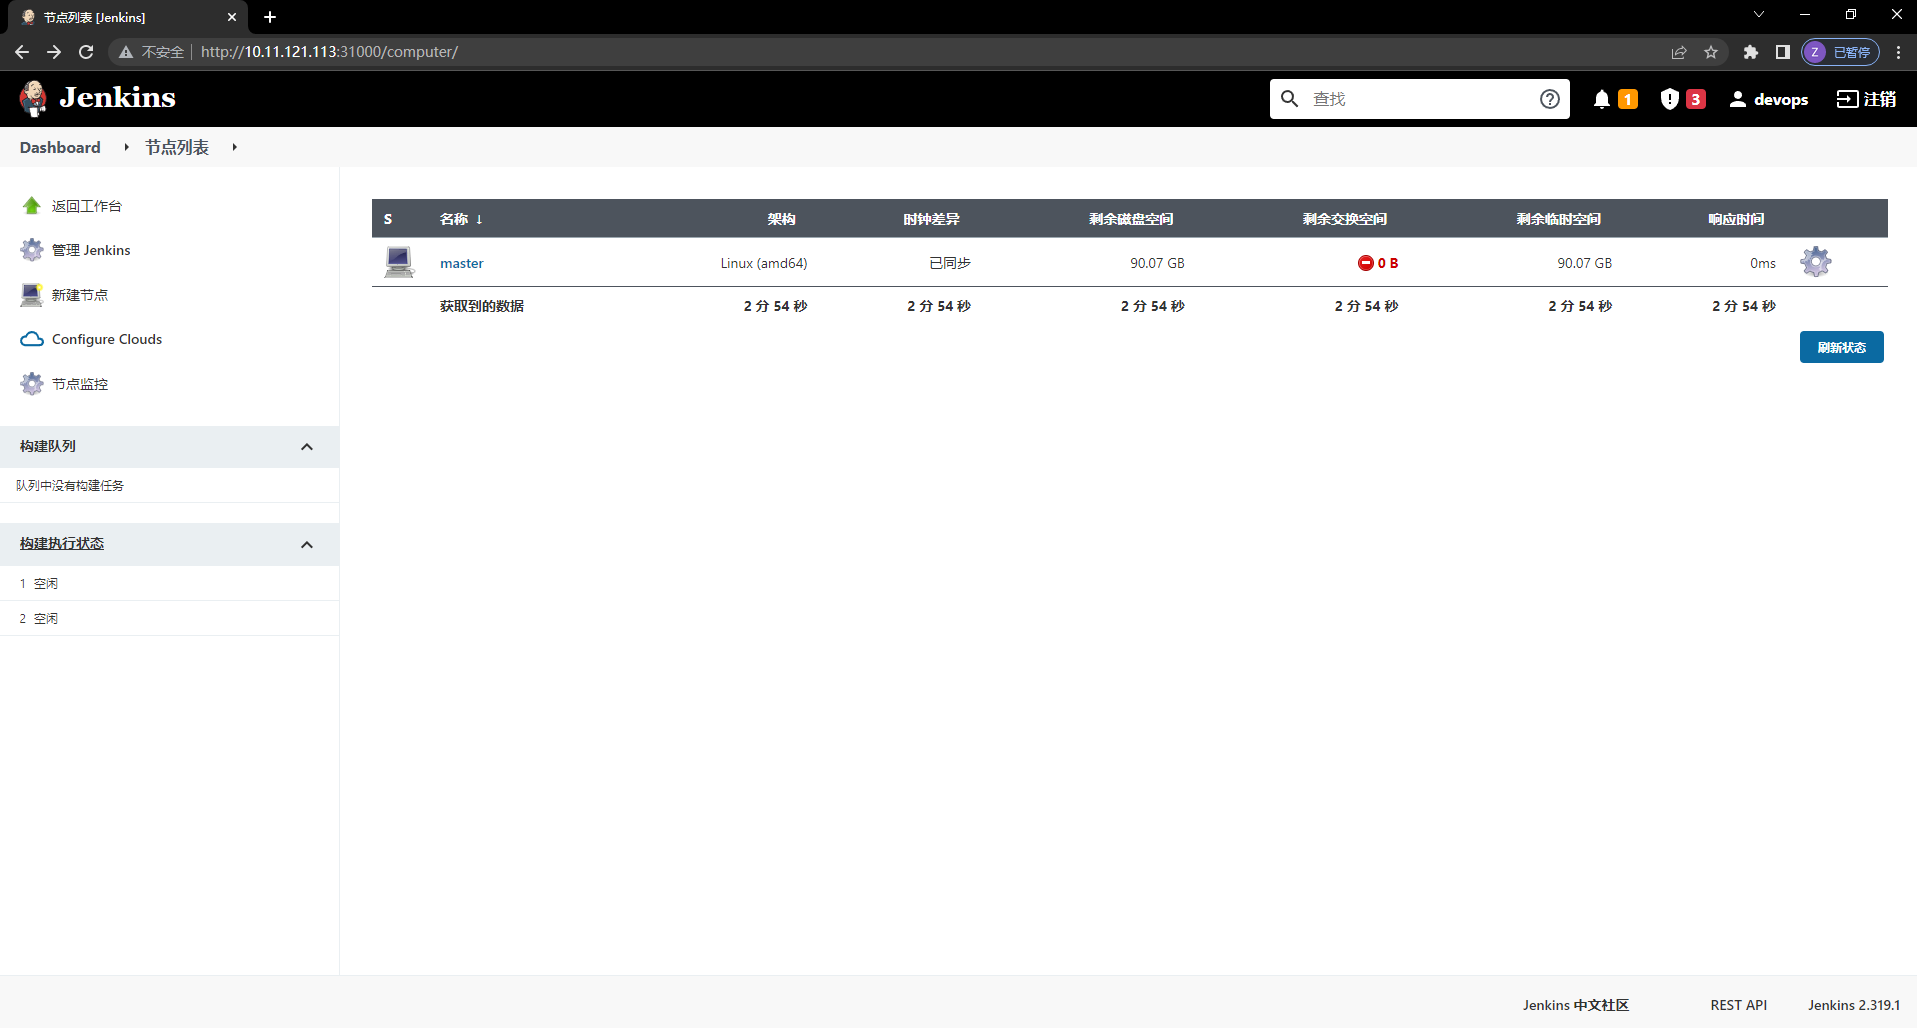
Task: Click the red security count badge 3
Action: click(x=1696, y=99)
